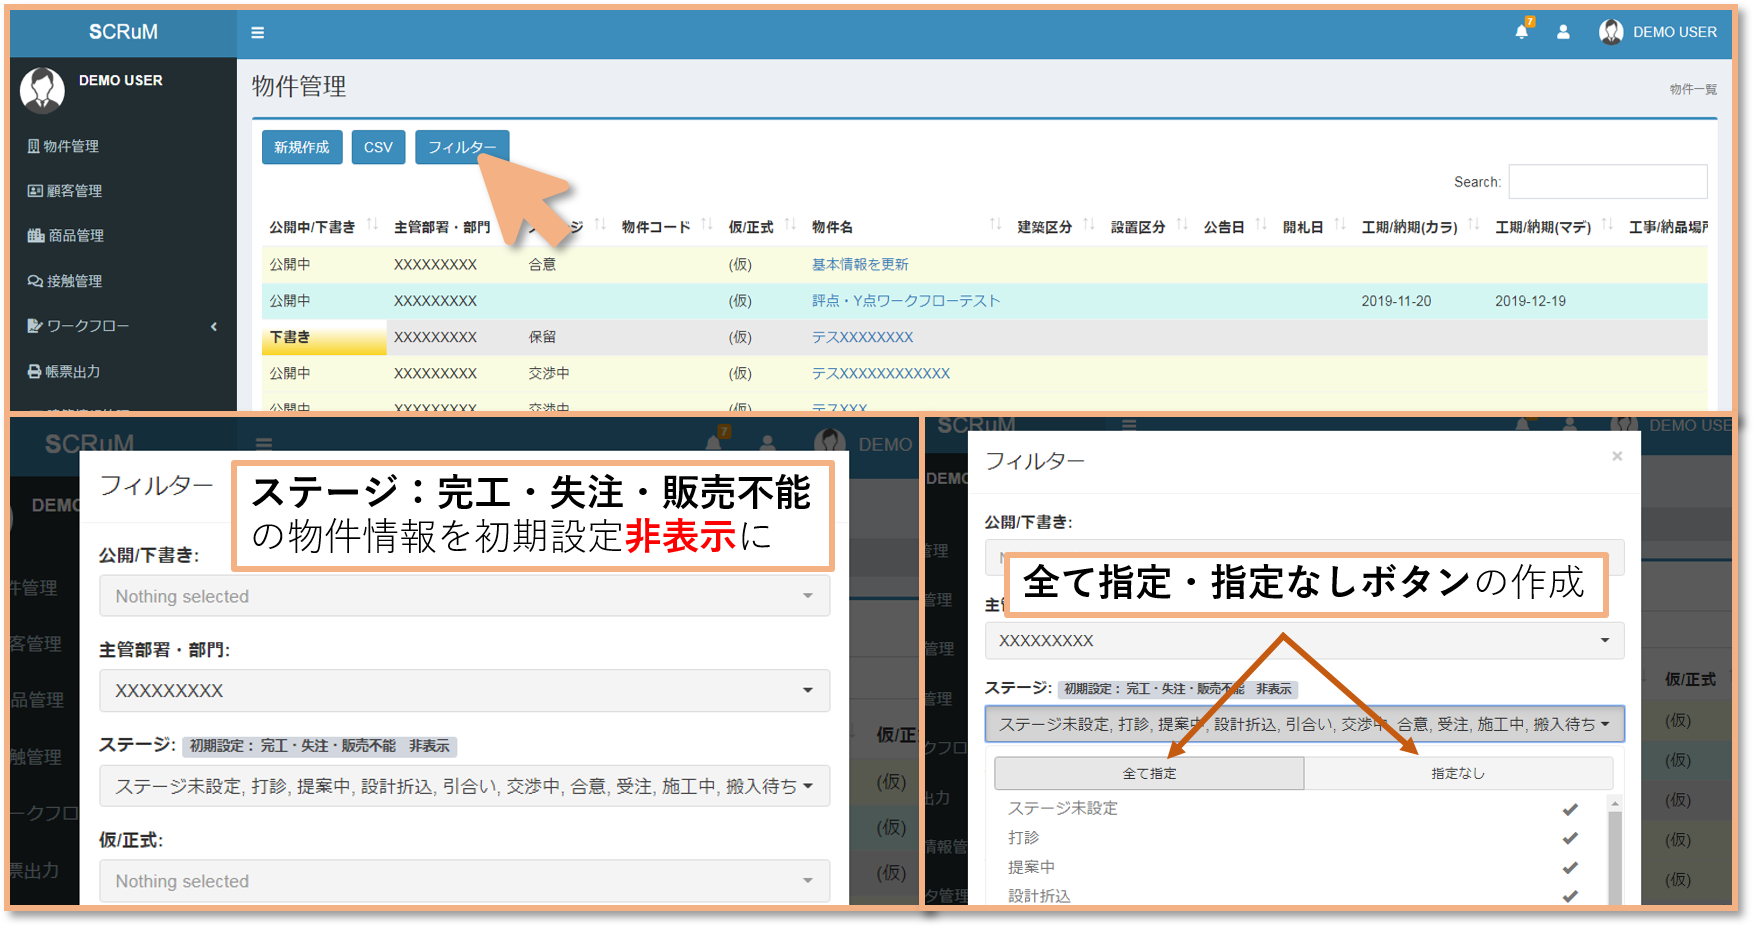Go to 商品管理 in the sidebar
Viewport: 1754px width, 927px height.
[x=76, y=236]
